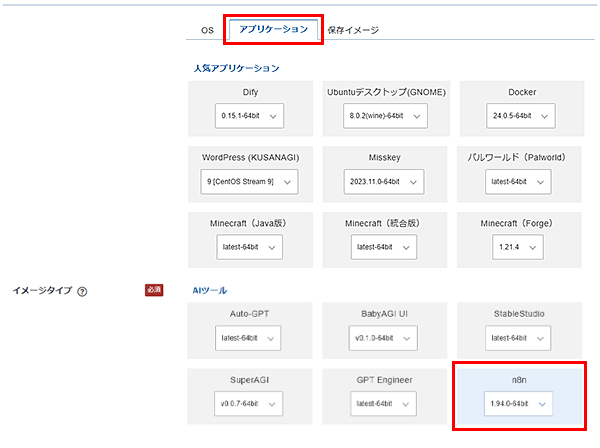
Task: Select the Docker application card title
Action: tap(522, 92)
